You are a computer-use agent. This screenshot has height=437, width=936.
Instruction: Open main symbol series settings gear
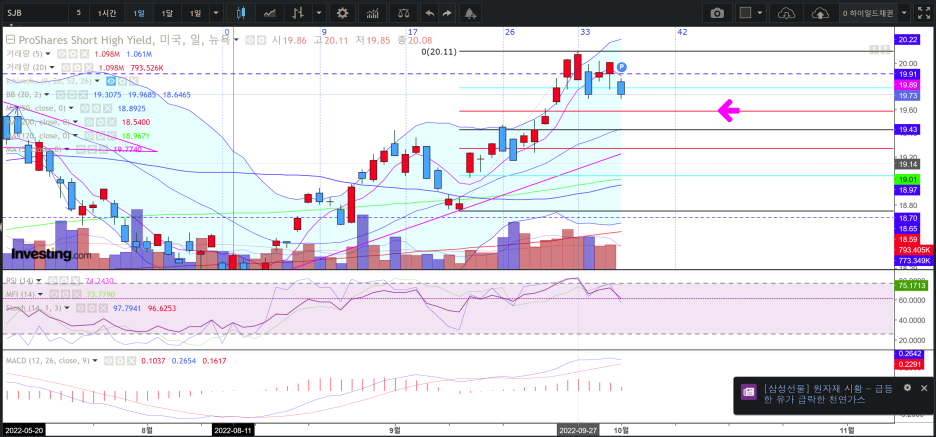click(x=261, y=40)
